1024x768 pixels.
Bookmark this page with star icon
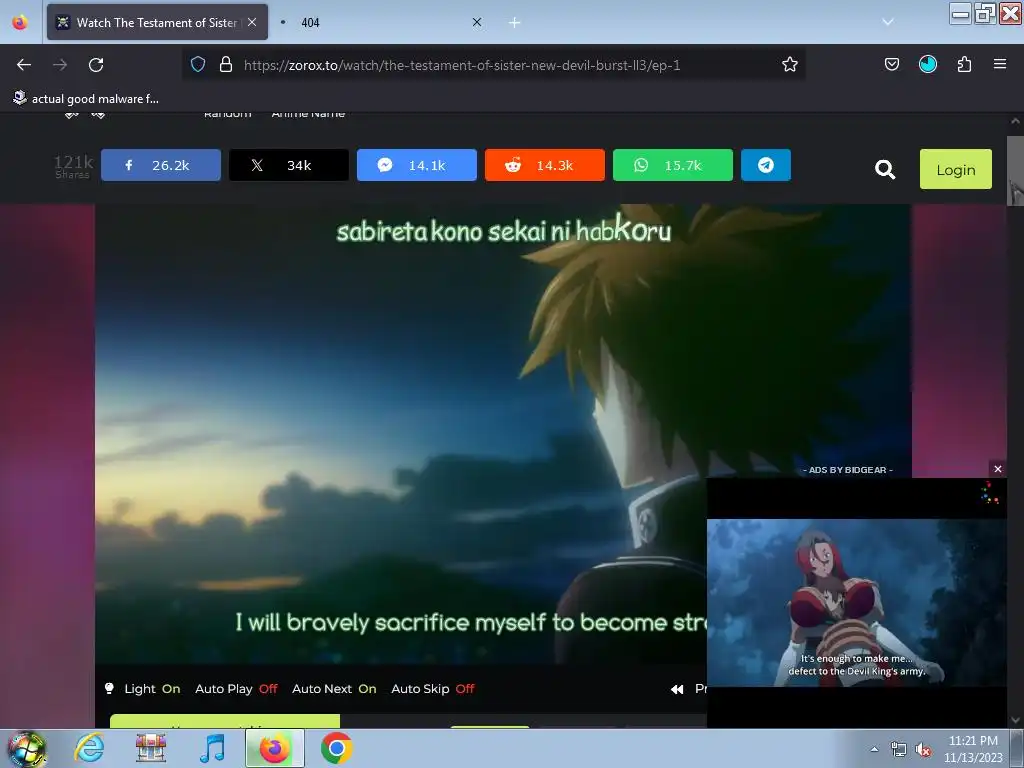(790, 64)
